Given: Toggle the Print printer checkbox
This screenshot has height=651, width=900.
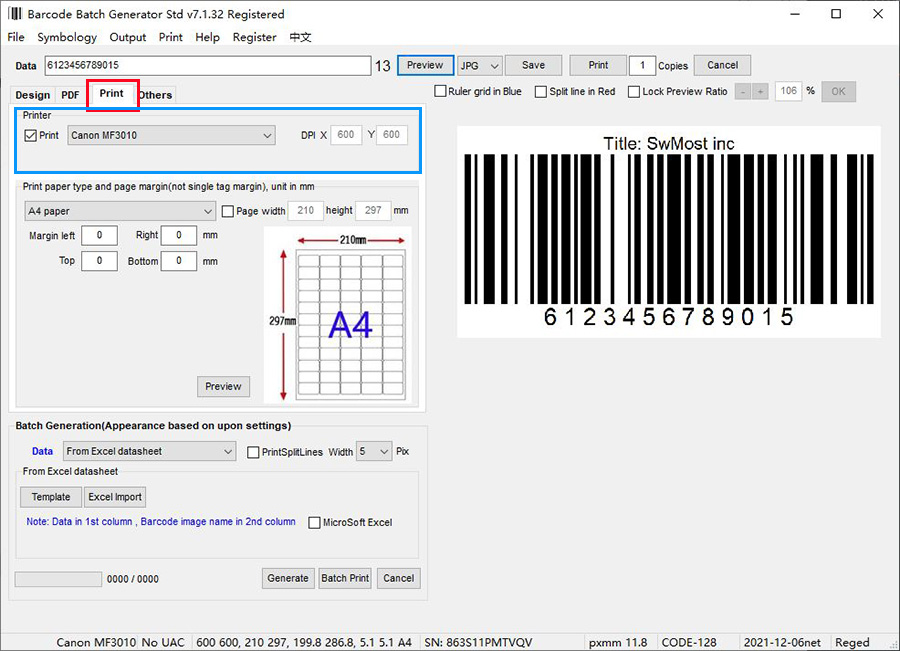Looking at the screenshot, I should pos(30,135).
